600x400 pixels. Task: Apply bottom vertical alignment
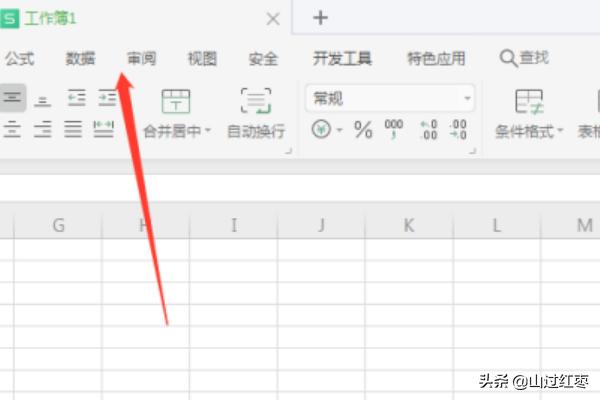(x=42, y=101)
